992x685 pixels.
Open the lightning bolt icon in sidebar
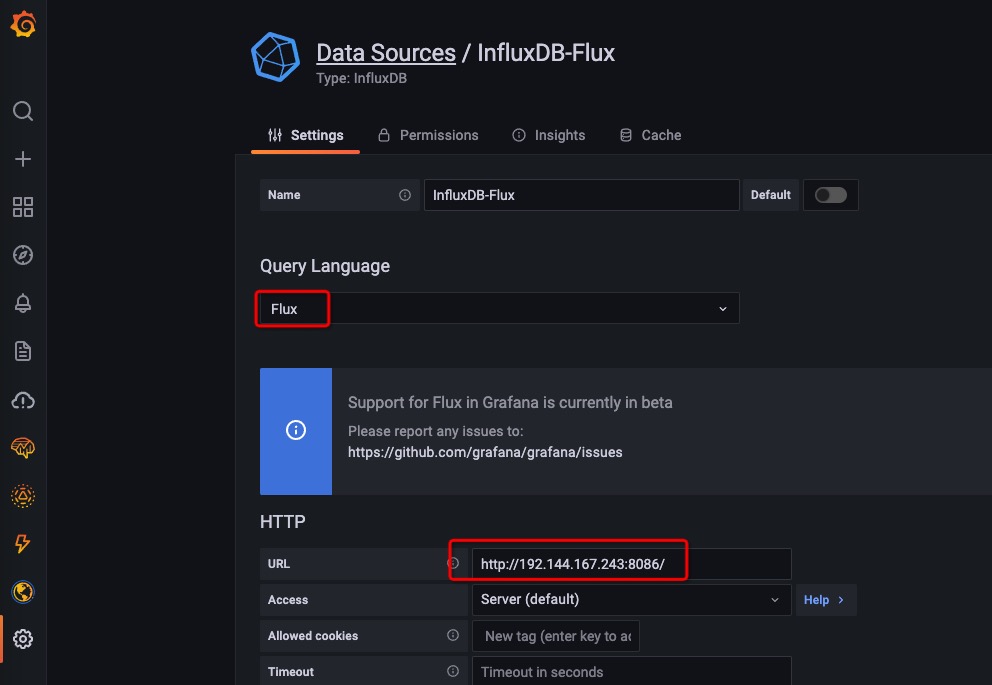coord(23,543)
